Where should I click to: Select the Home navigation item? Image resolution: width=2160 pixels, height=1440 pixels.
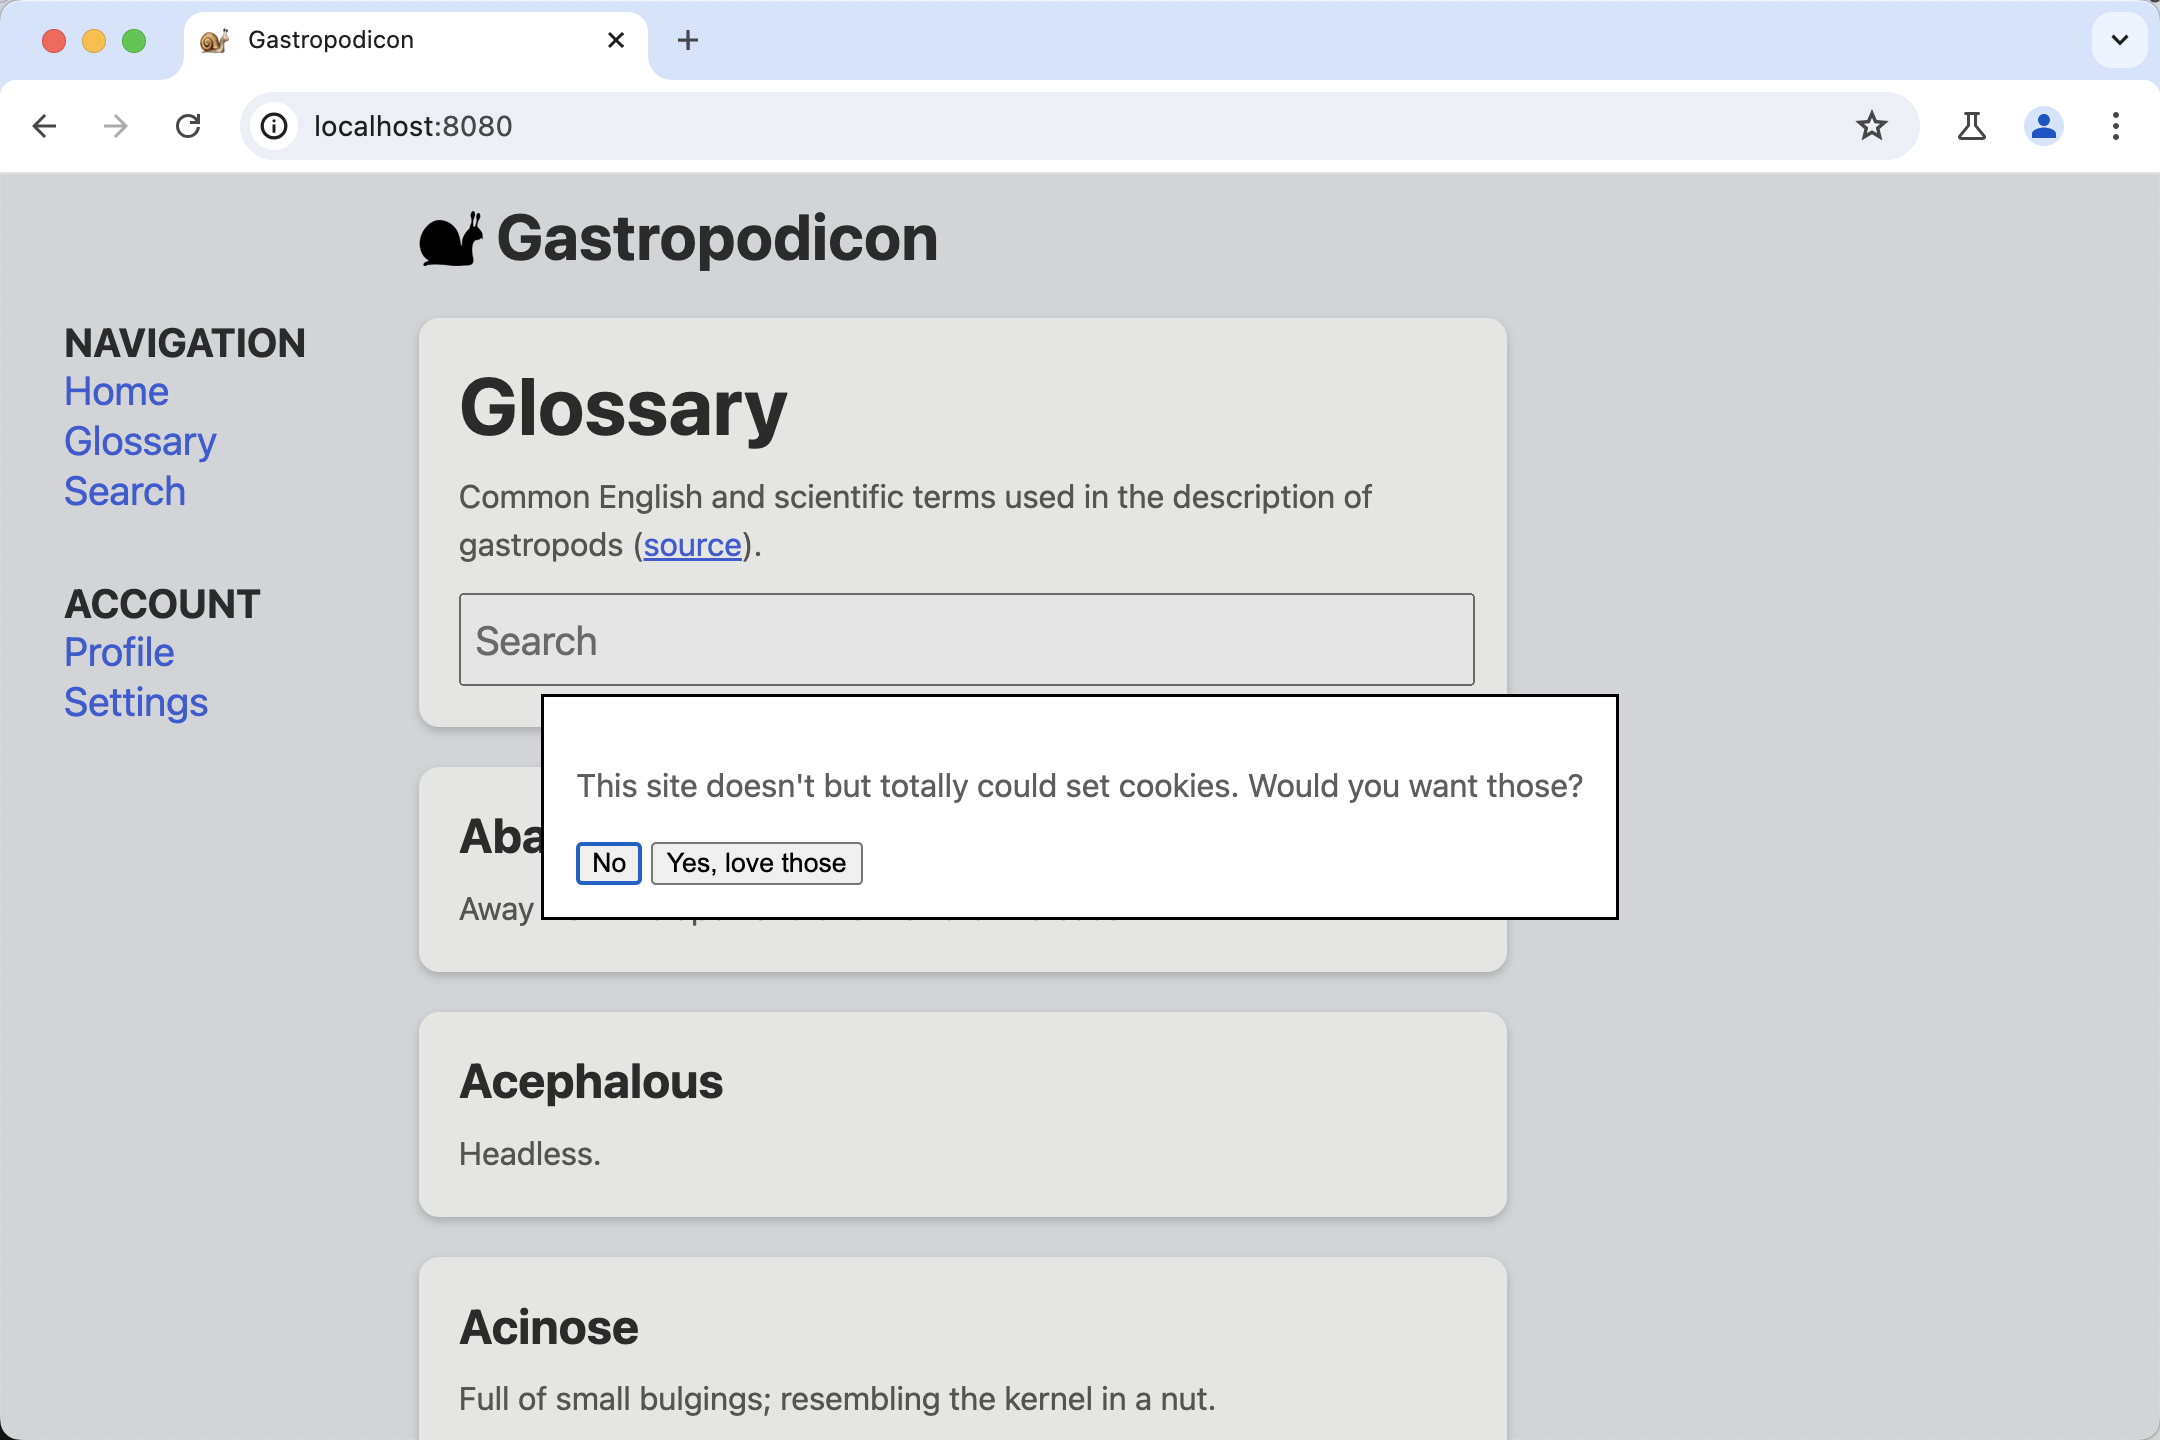pos(116,389)
